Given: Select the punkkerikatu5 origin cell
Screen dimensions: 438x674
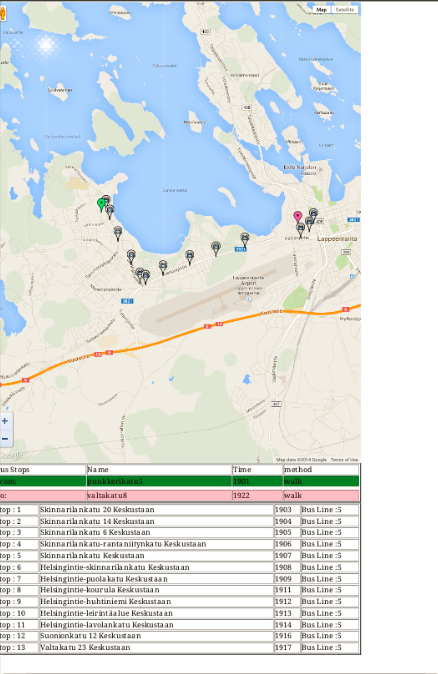Looking at the screenshot, I should [x=159, y=481].
